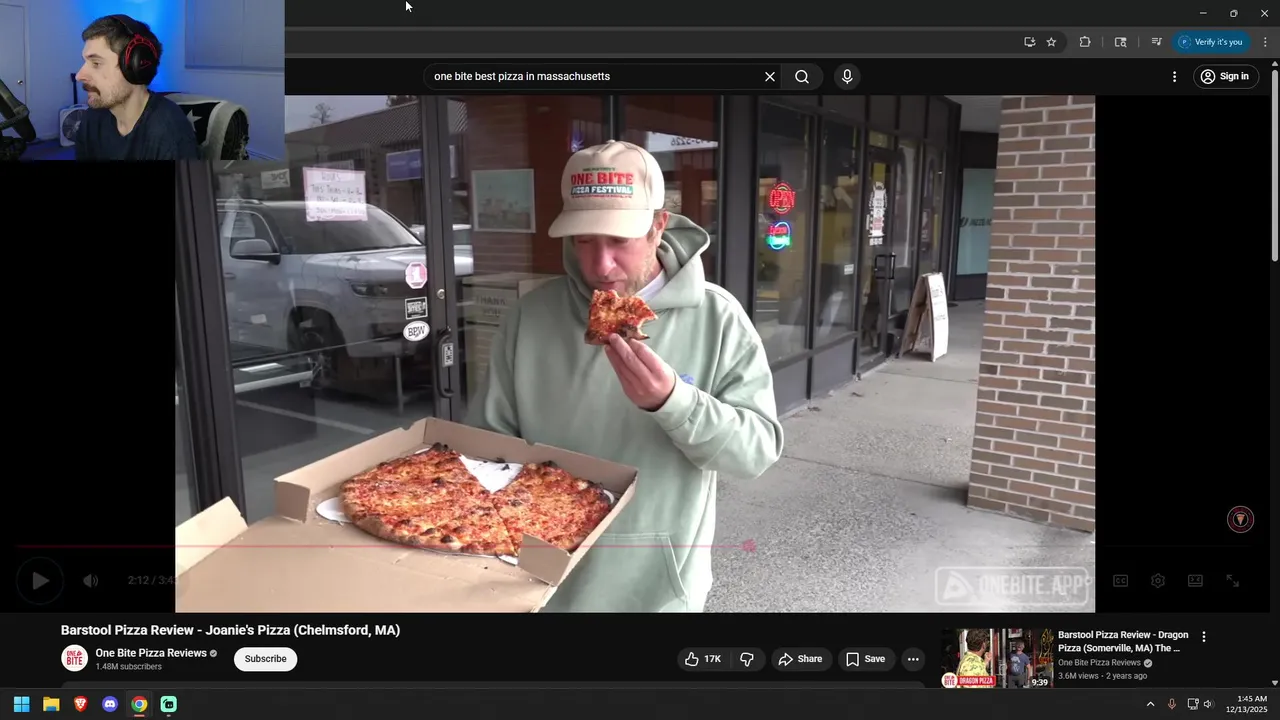Screen dimensions: 1280x720
Task: Click the microphone tray icon
Action: [1172, 704]
